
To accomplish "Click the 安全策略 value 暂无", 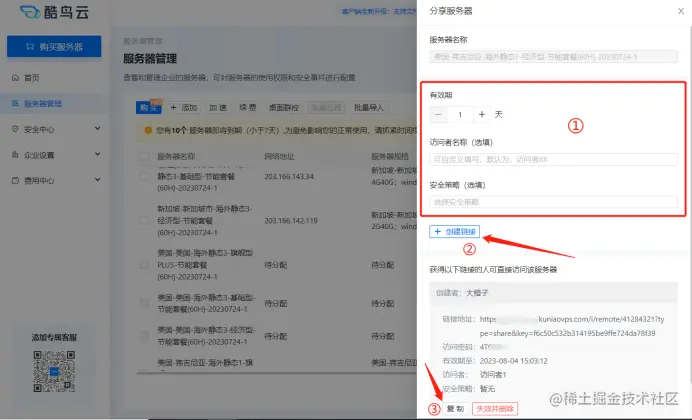I will coord(487,389).
